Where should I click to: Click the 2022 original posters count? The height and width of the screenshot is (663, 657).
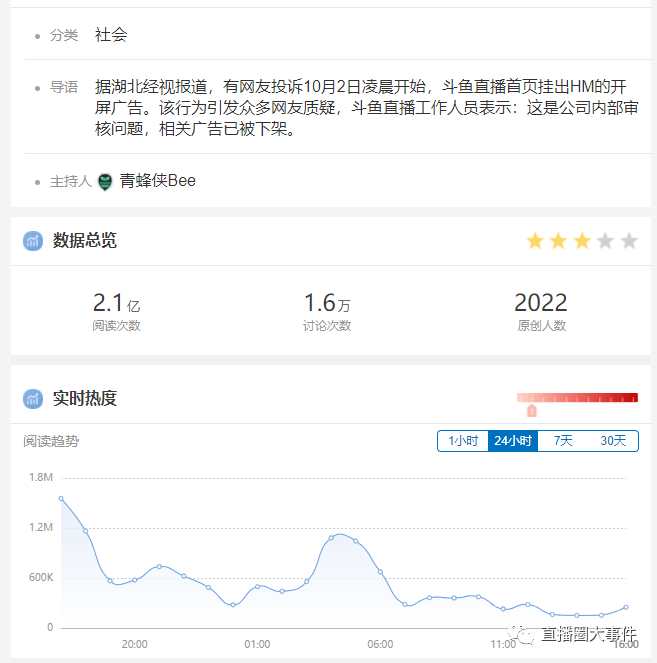[x=541, y=303]
